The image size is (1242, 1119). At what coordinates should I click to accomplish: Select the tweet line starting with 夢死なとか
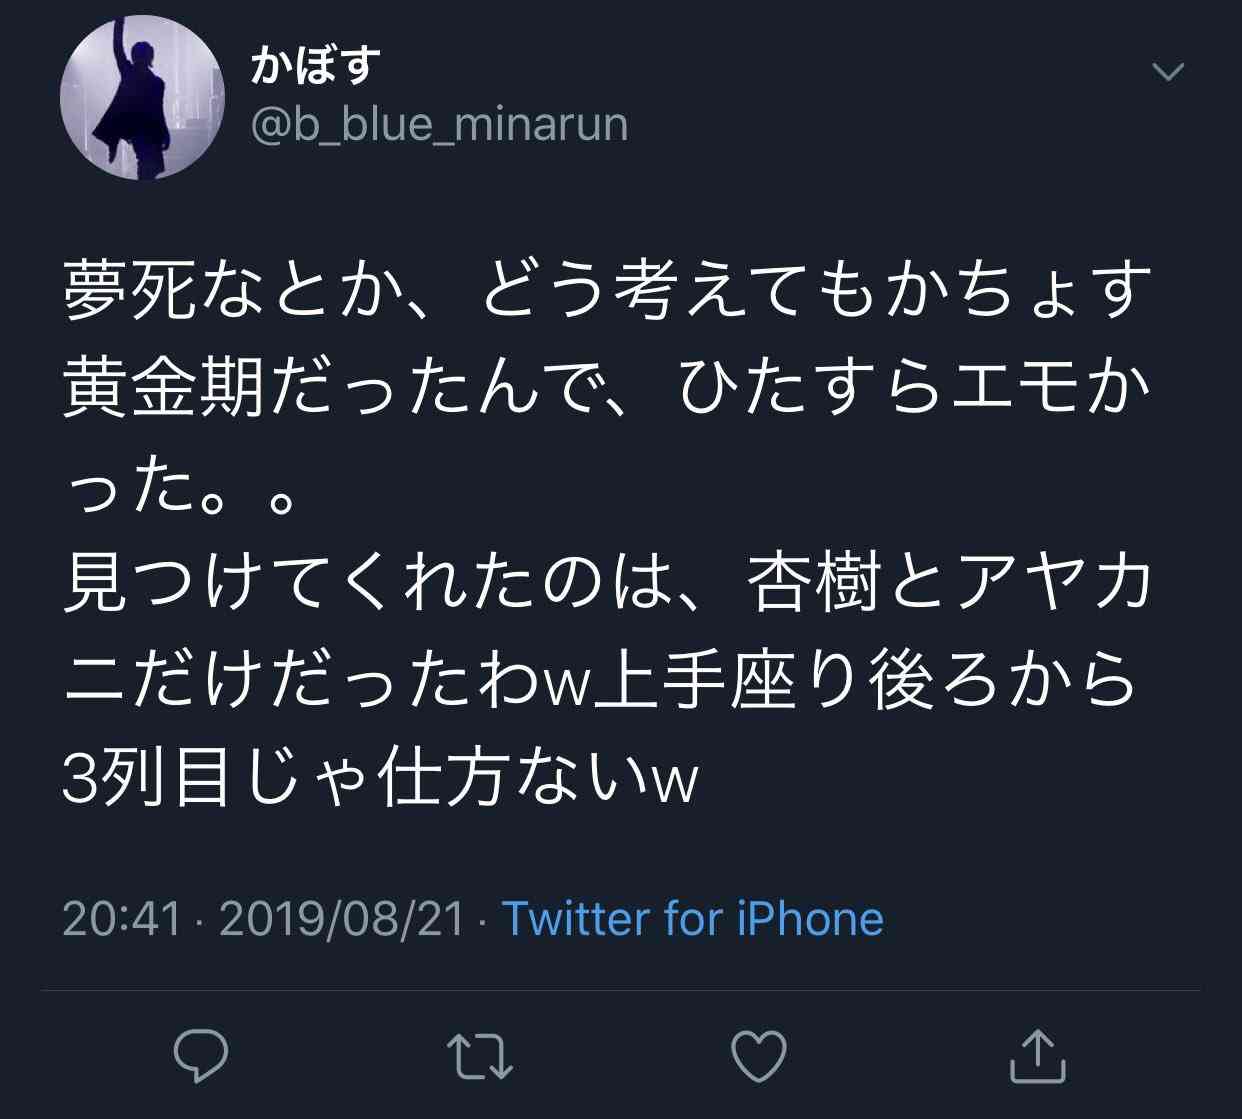[x=609, y=290]
